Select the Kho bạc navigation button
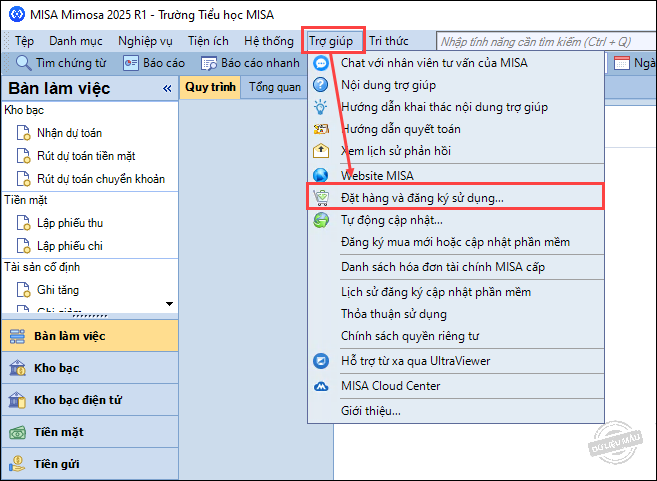This screenshot has height=481, width=657. [90, 368]
